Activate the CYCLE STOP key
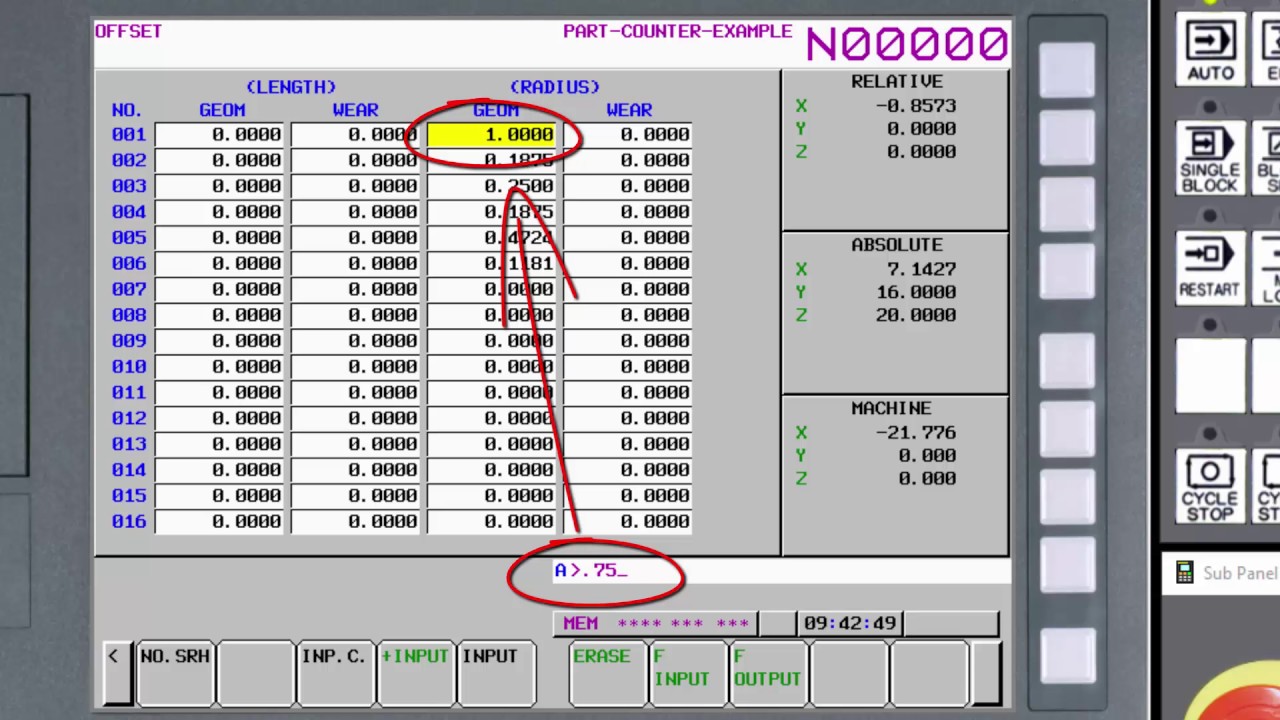Screen dimensions: 1280x720 (1210, 486)
